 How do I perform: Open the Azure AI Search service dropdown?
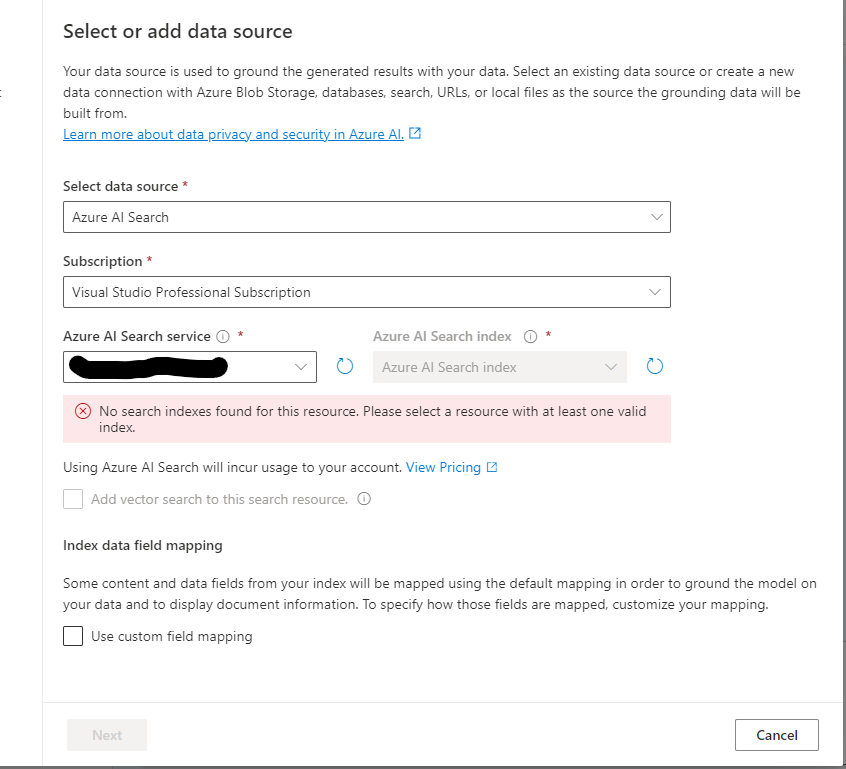190,367
